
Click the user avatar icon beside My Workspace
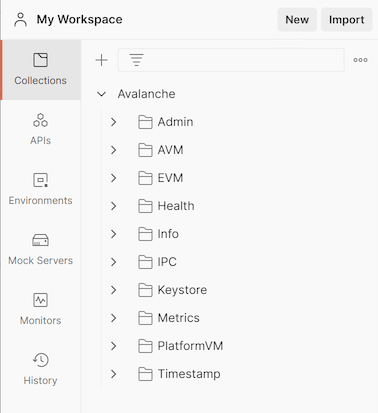pos(21,20)
